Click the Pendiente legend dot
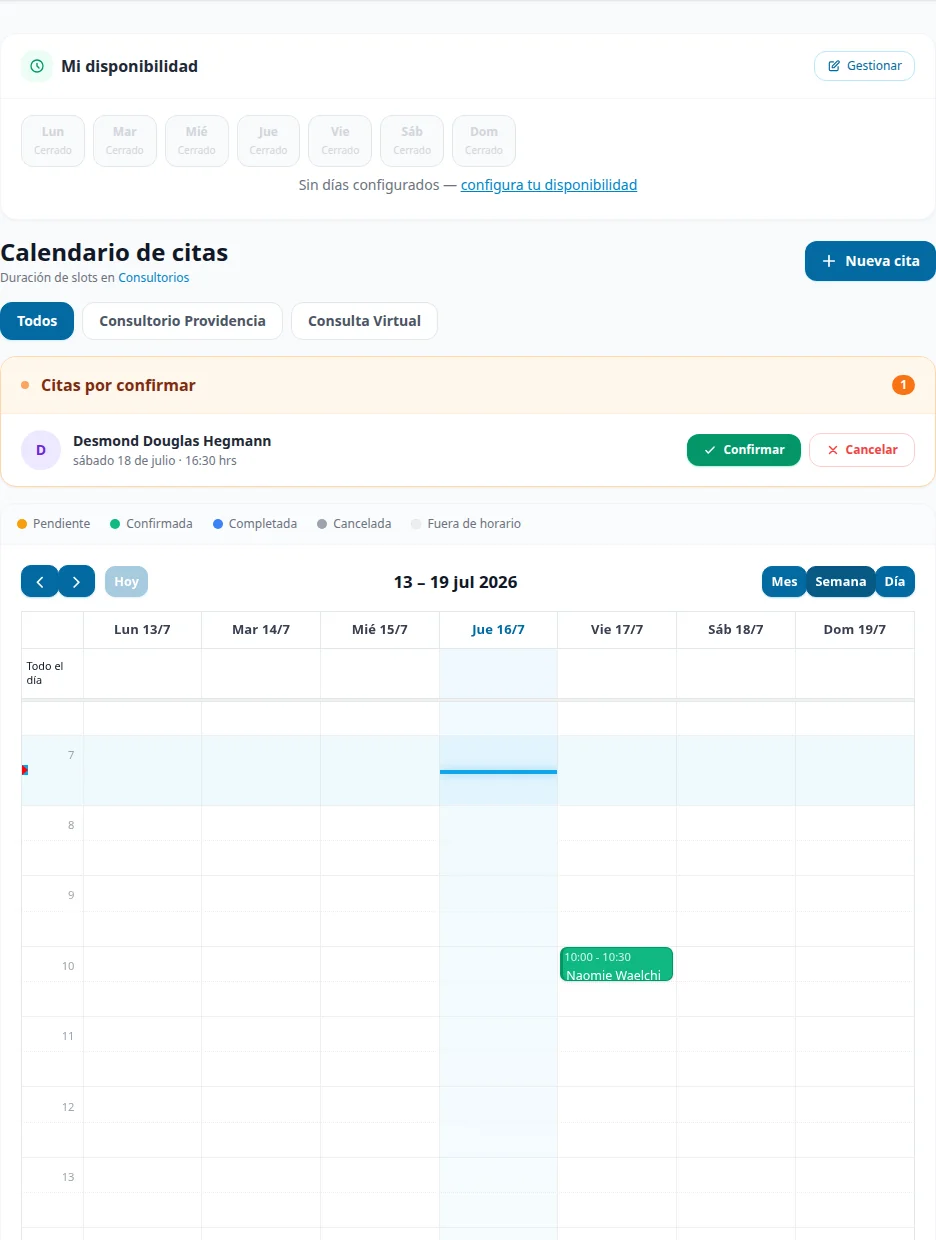 coord(22,524)
